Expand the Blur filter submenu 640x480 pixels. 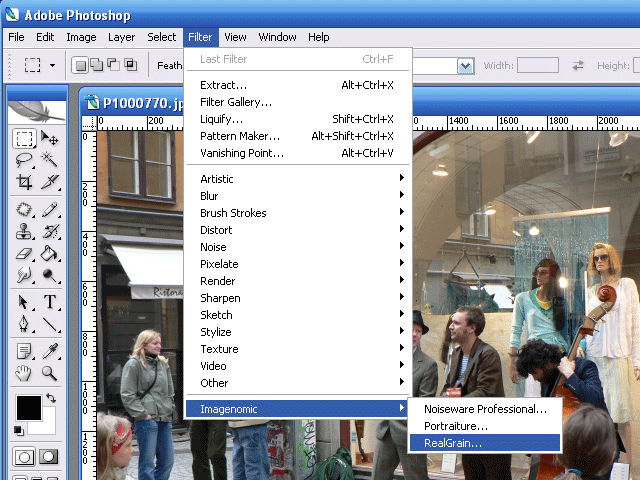[298, 196]
